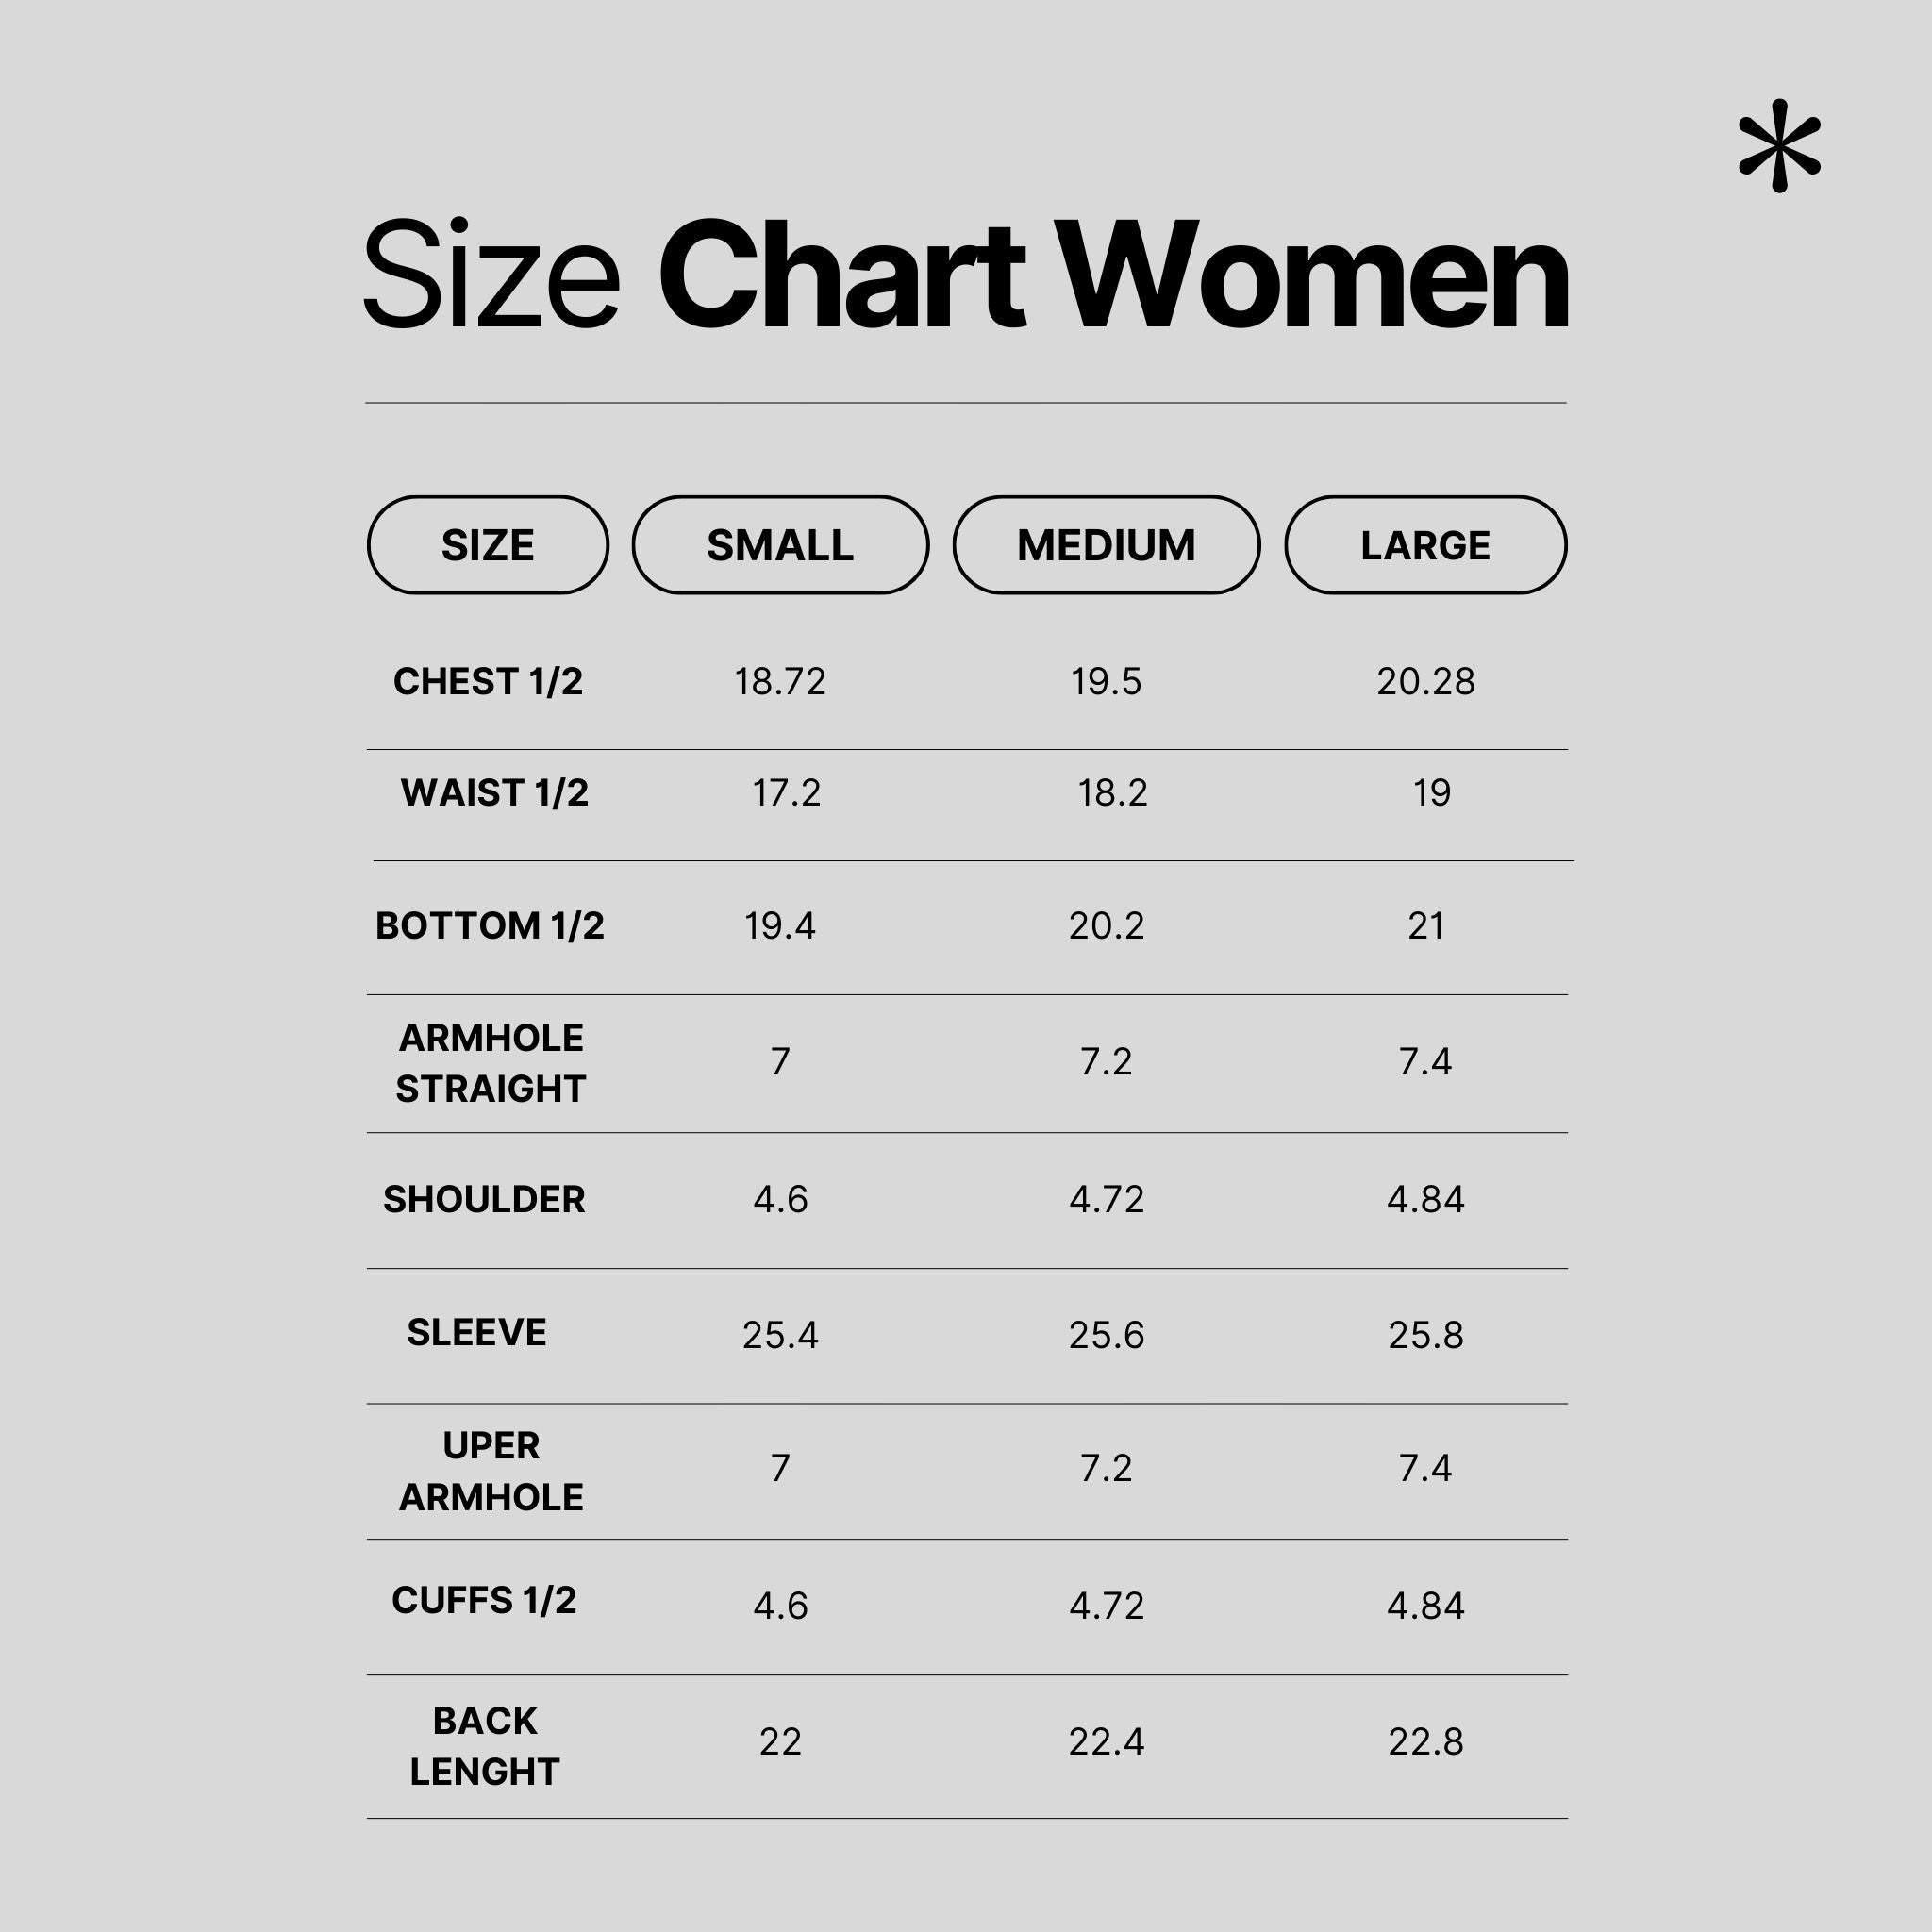1932x1932 pixels.
Task: Click the 22.8 large back length value
Action: coord(1425,1742)
